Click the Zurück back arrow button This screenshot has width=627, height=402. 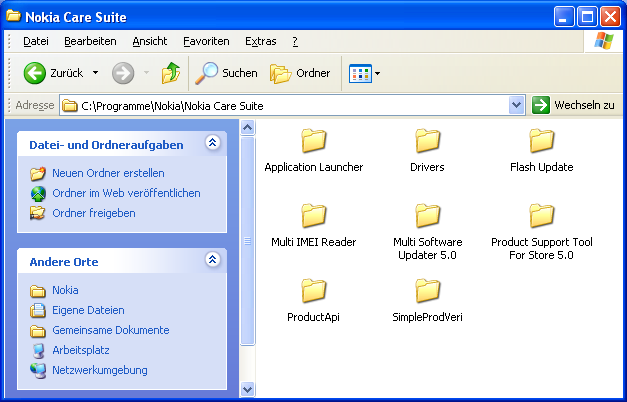pos(36,73)
